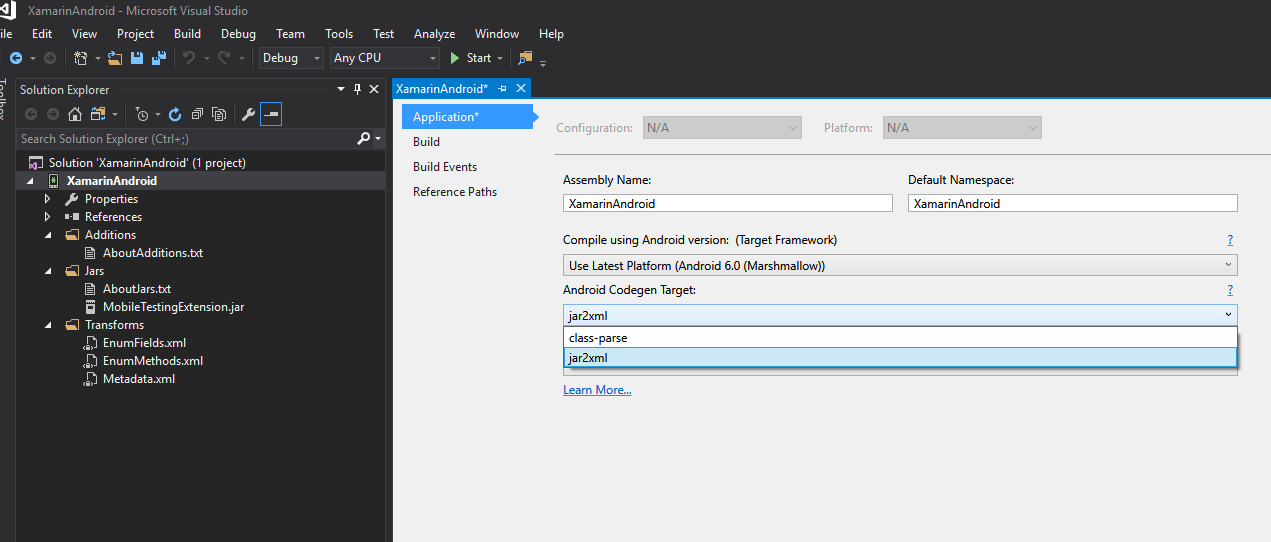
Task: Click the Save All icon
Action: tap(158, 58)
